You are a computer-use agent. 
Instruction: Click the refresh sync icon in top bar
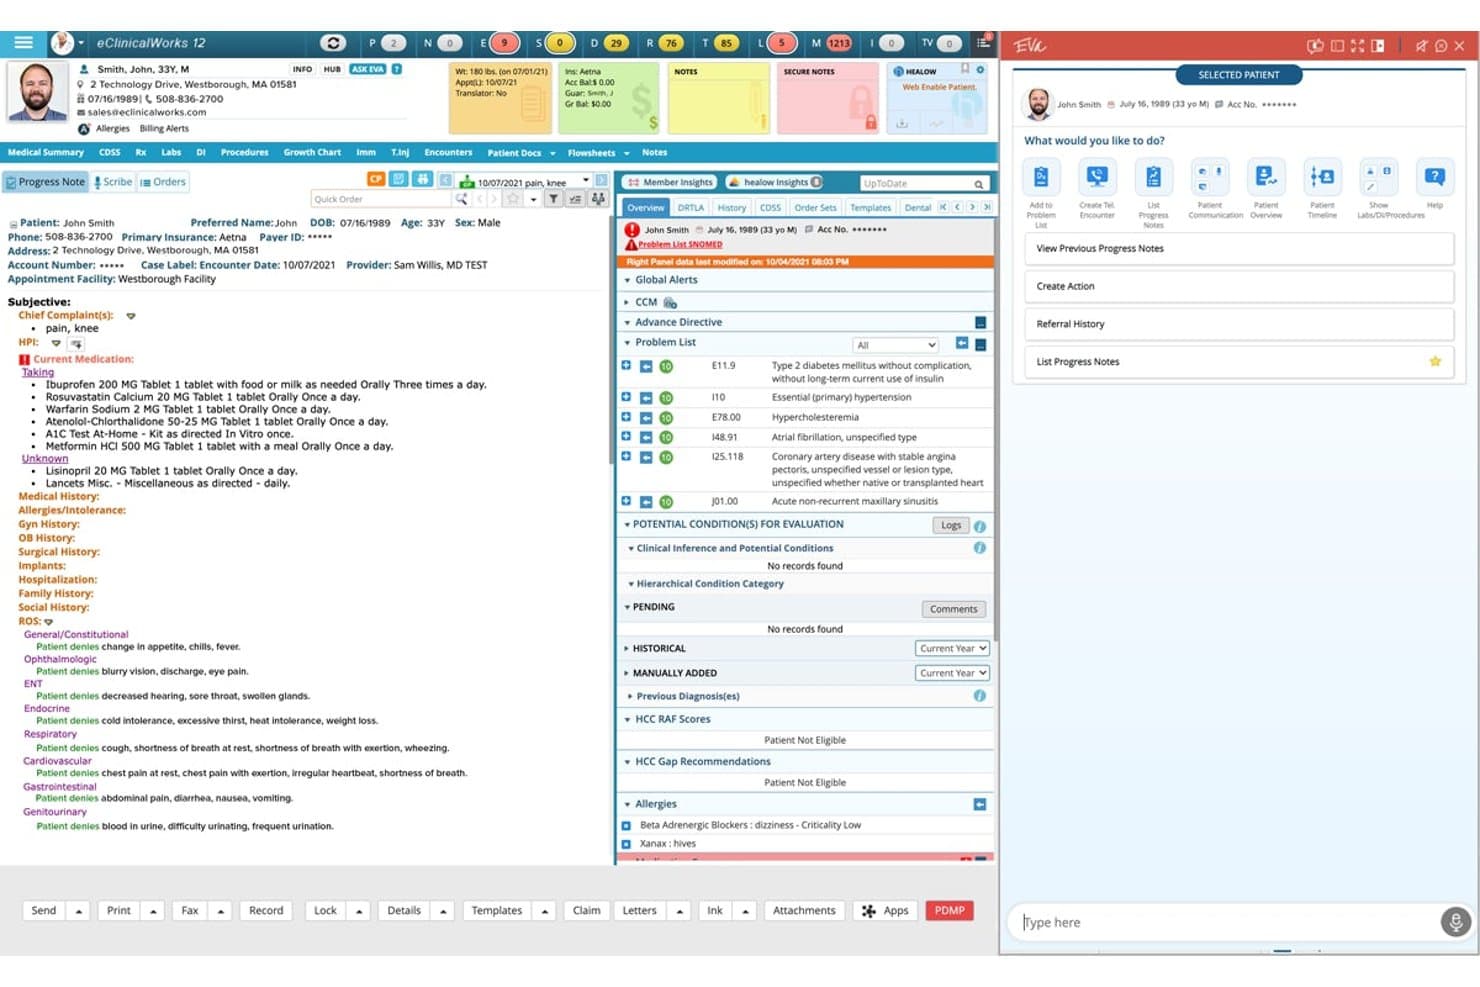click(333, 43)
